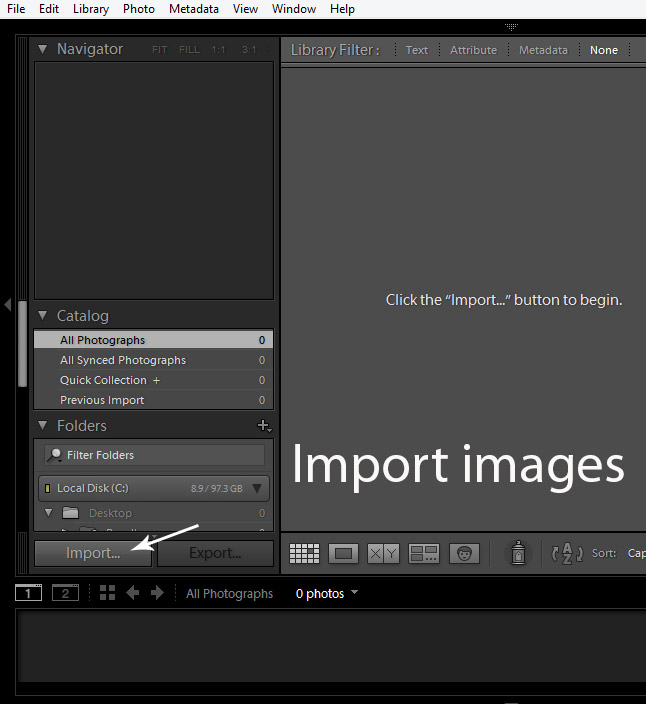
Task: Select Previous Import in Catalog
Action: [154, 400]
